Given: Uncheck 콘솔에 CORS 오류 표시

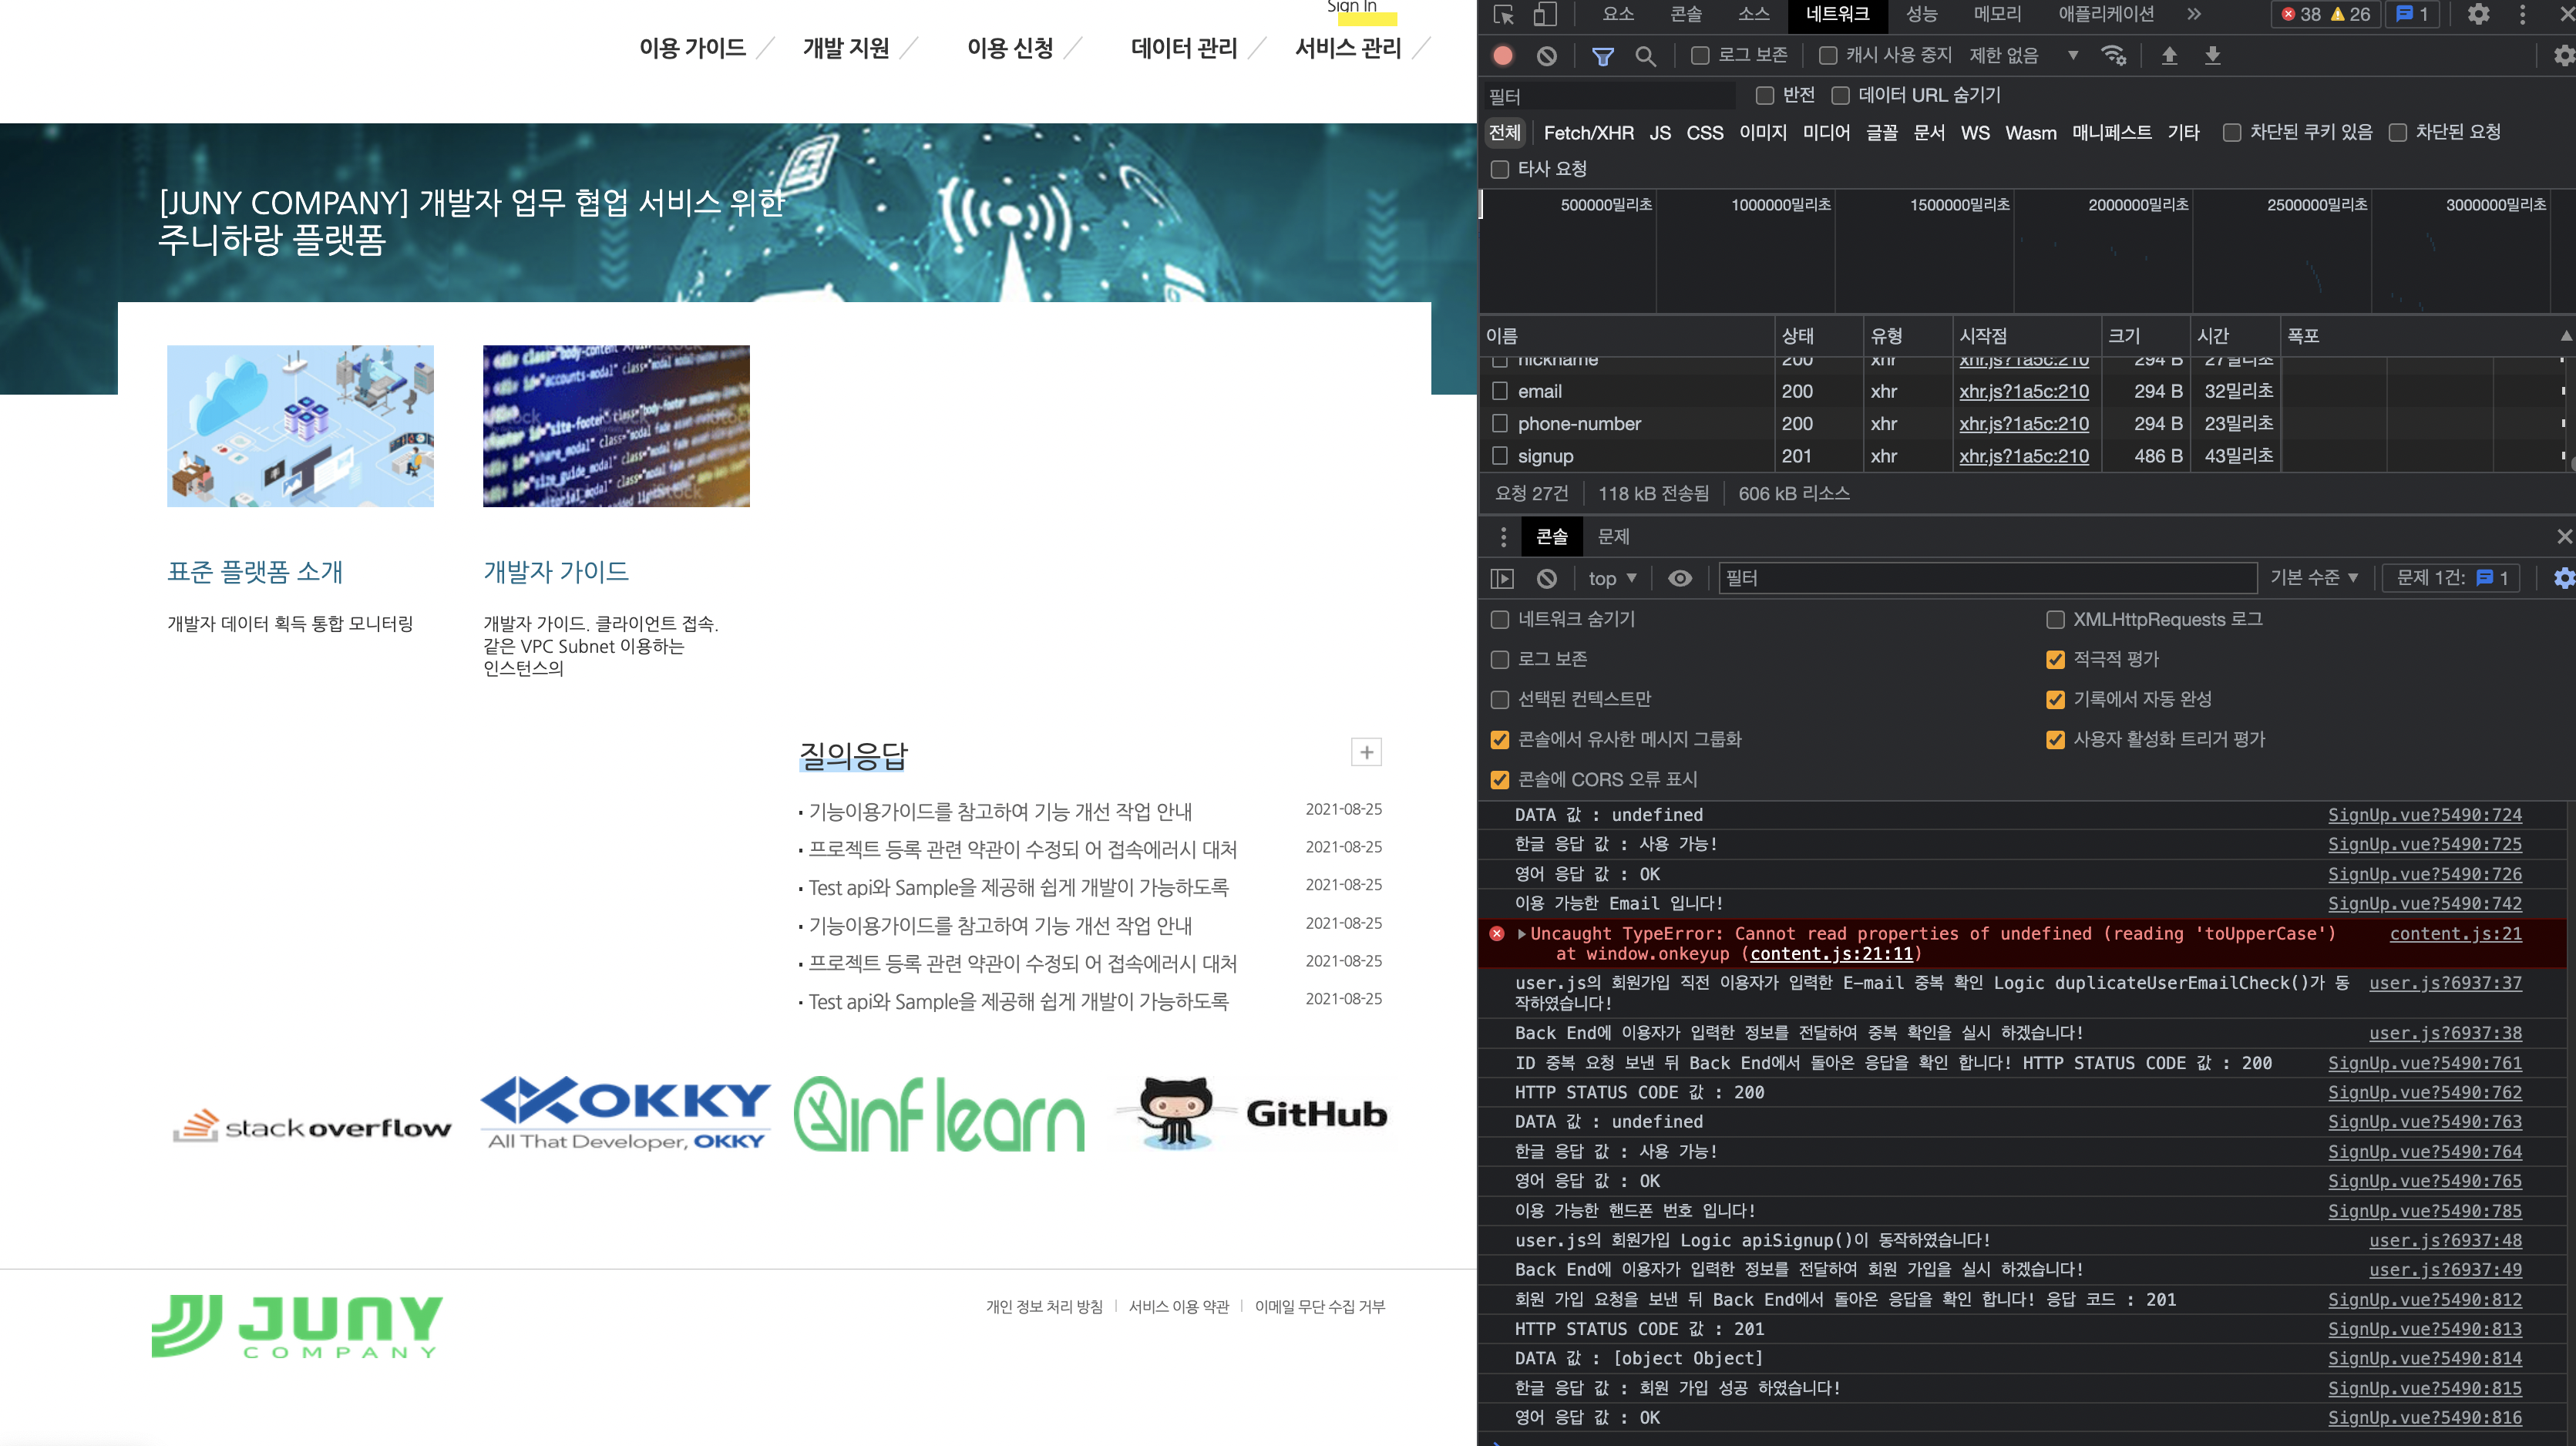Looking at the screenshot, I should point(1500,780).
